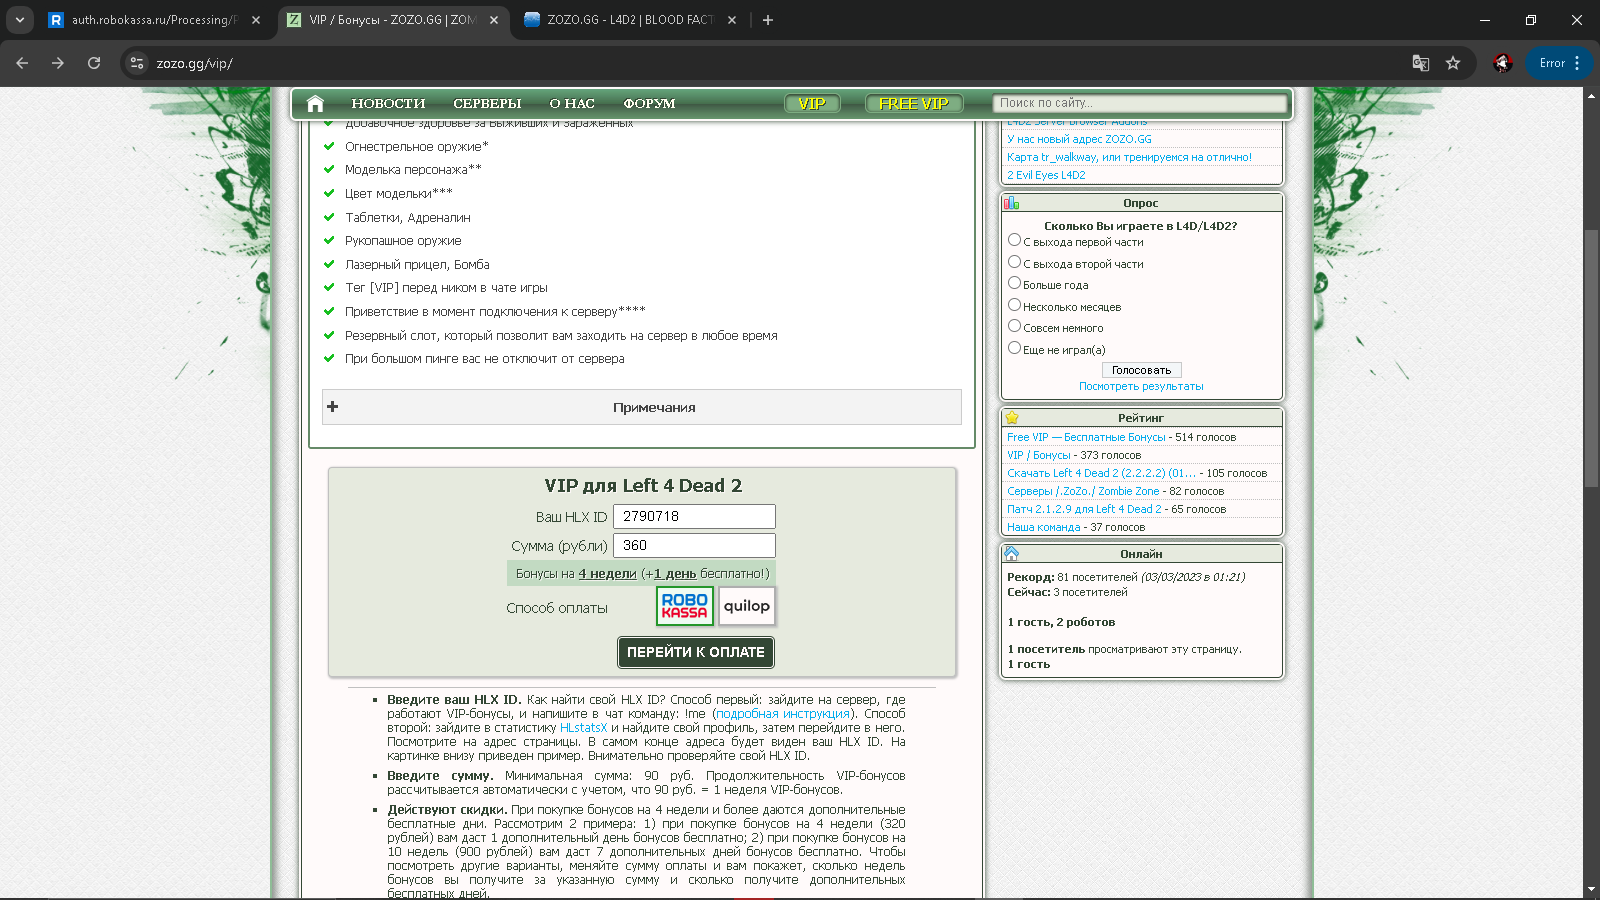Click the house icon in Онлайн header
1600x900 pixels.
[1012, 554]
